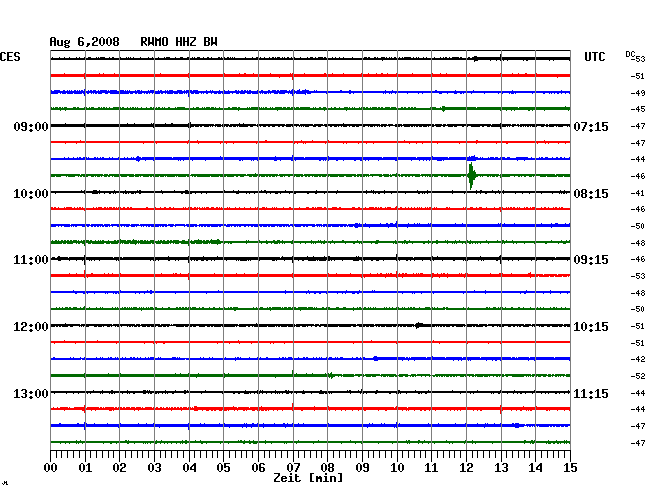The width and height of the screenshot is (650, 494).
Task: Click minute tick label 08
Action: pyautogui.click(x=327, y=467)
